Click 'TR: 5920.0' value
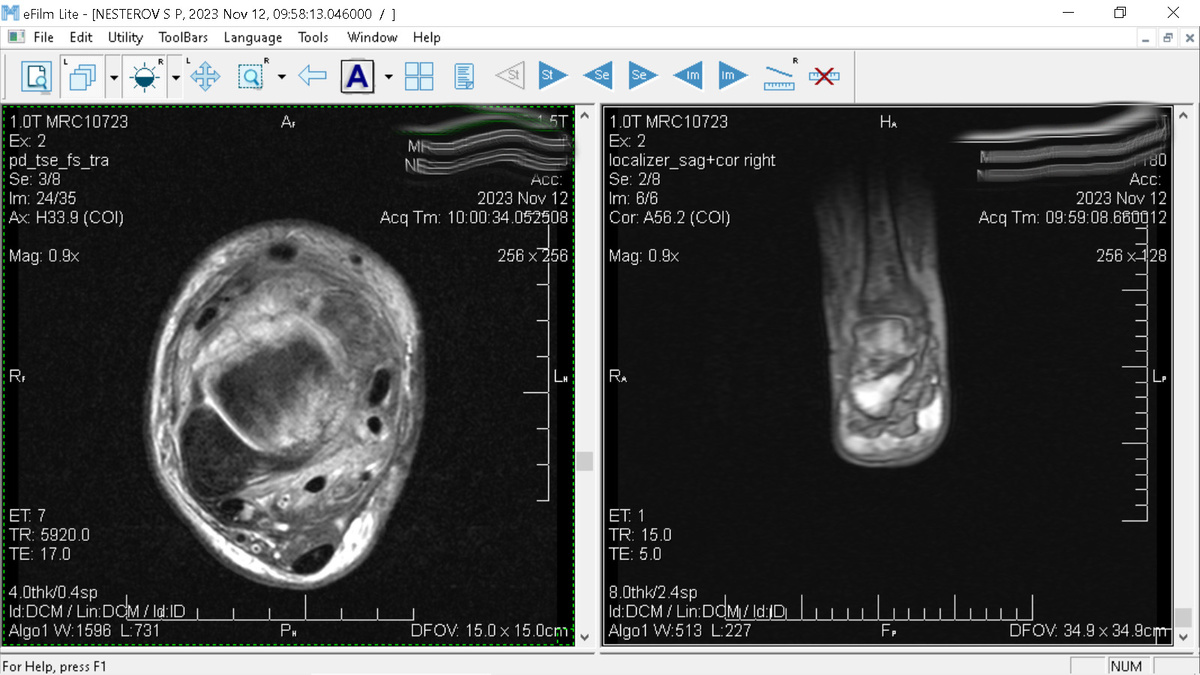The height and width of the screenshot is (675, 1200). pos(49,535)
